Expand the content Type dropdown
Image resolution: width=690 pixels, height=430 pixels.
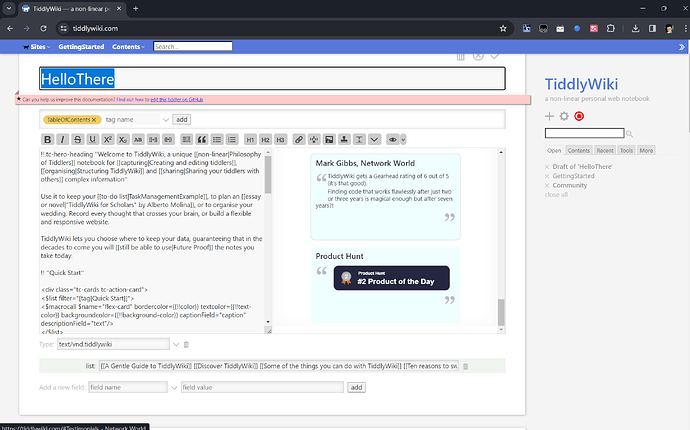click(176, 344)
